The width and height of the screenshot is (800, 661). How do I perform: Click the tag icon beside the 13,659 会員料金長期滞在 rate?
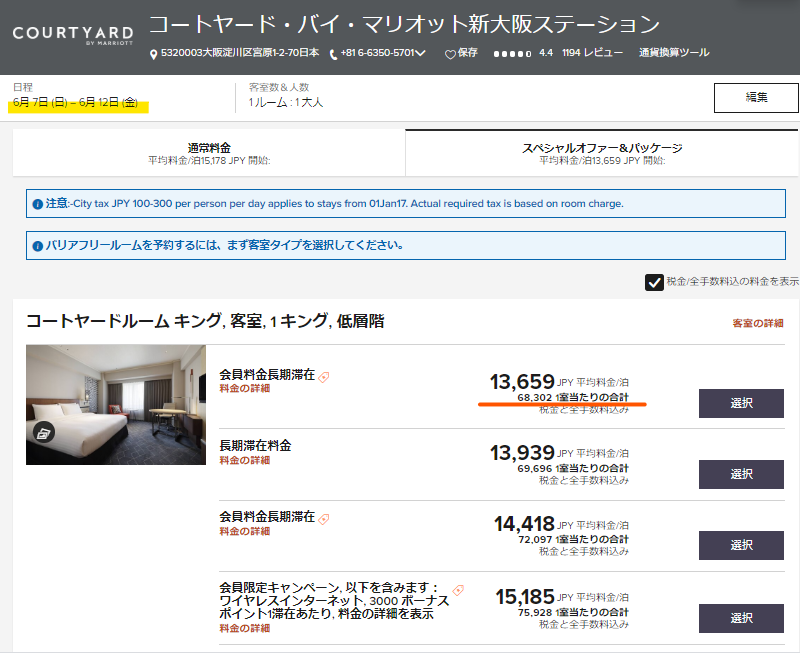pyautogui.click(x=324, y=377)
